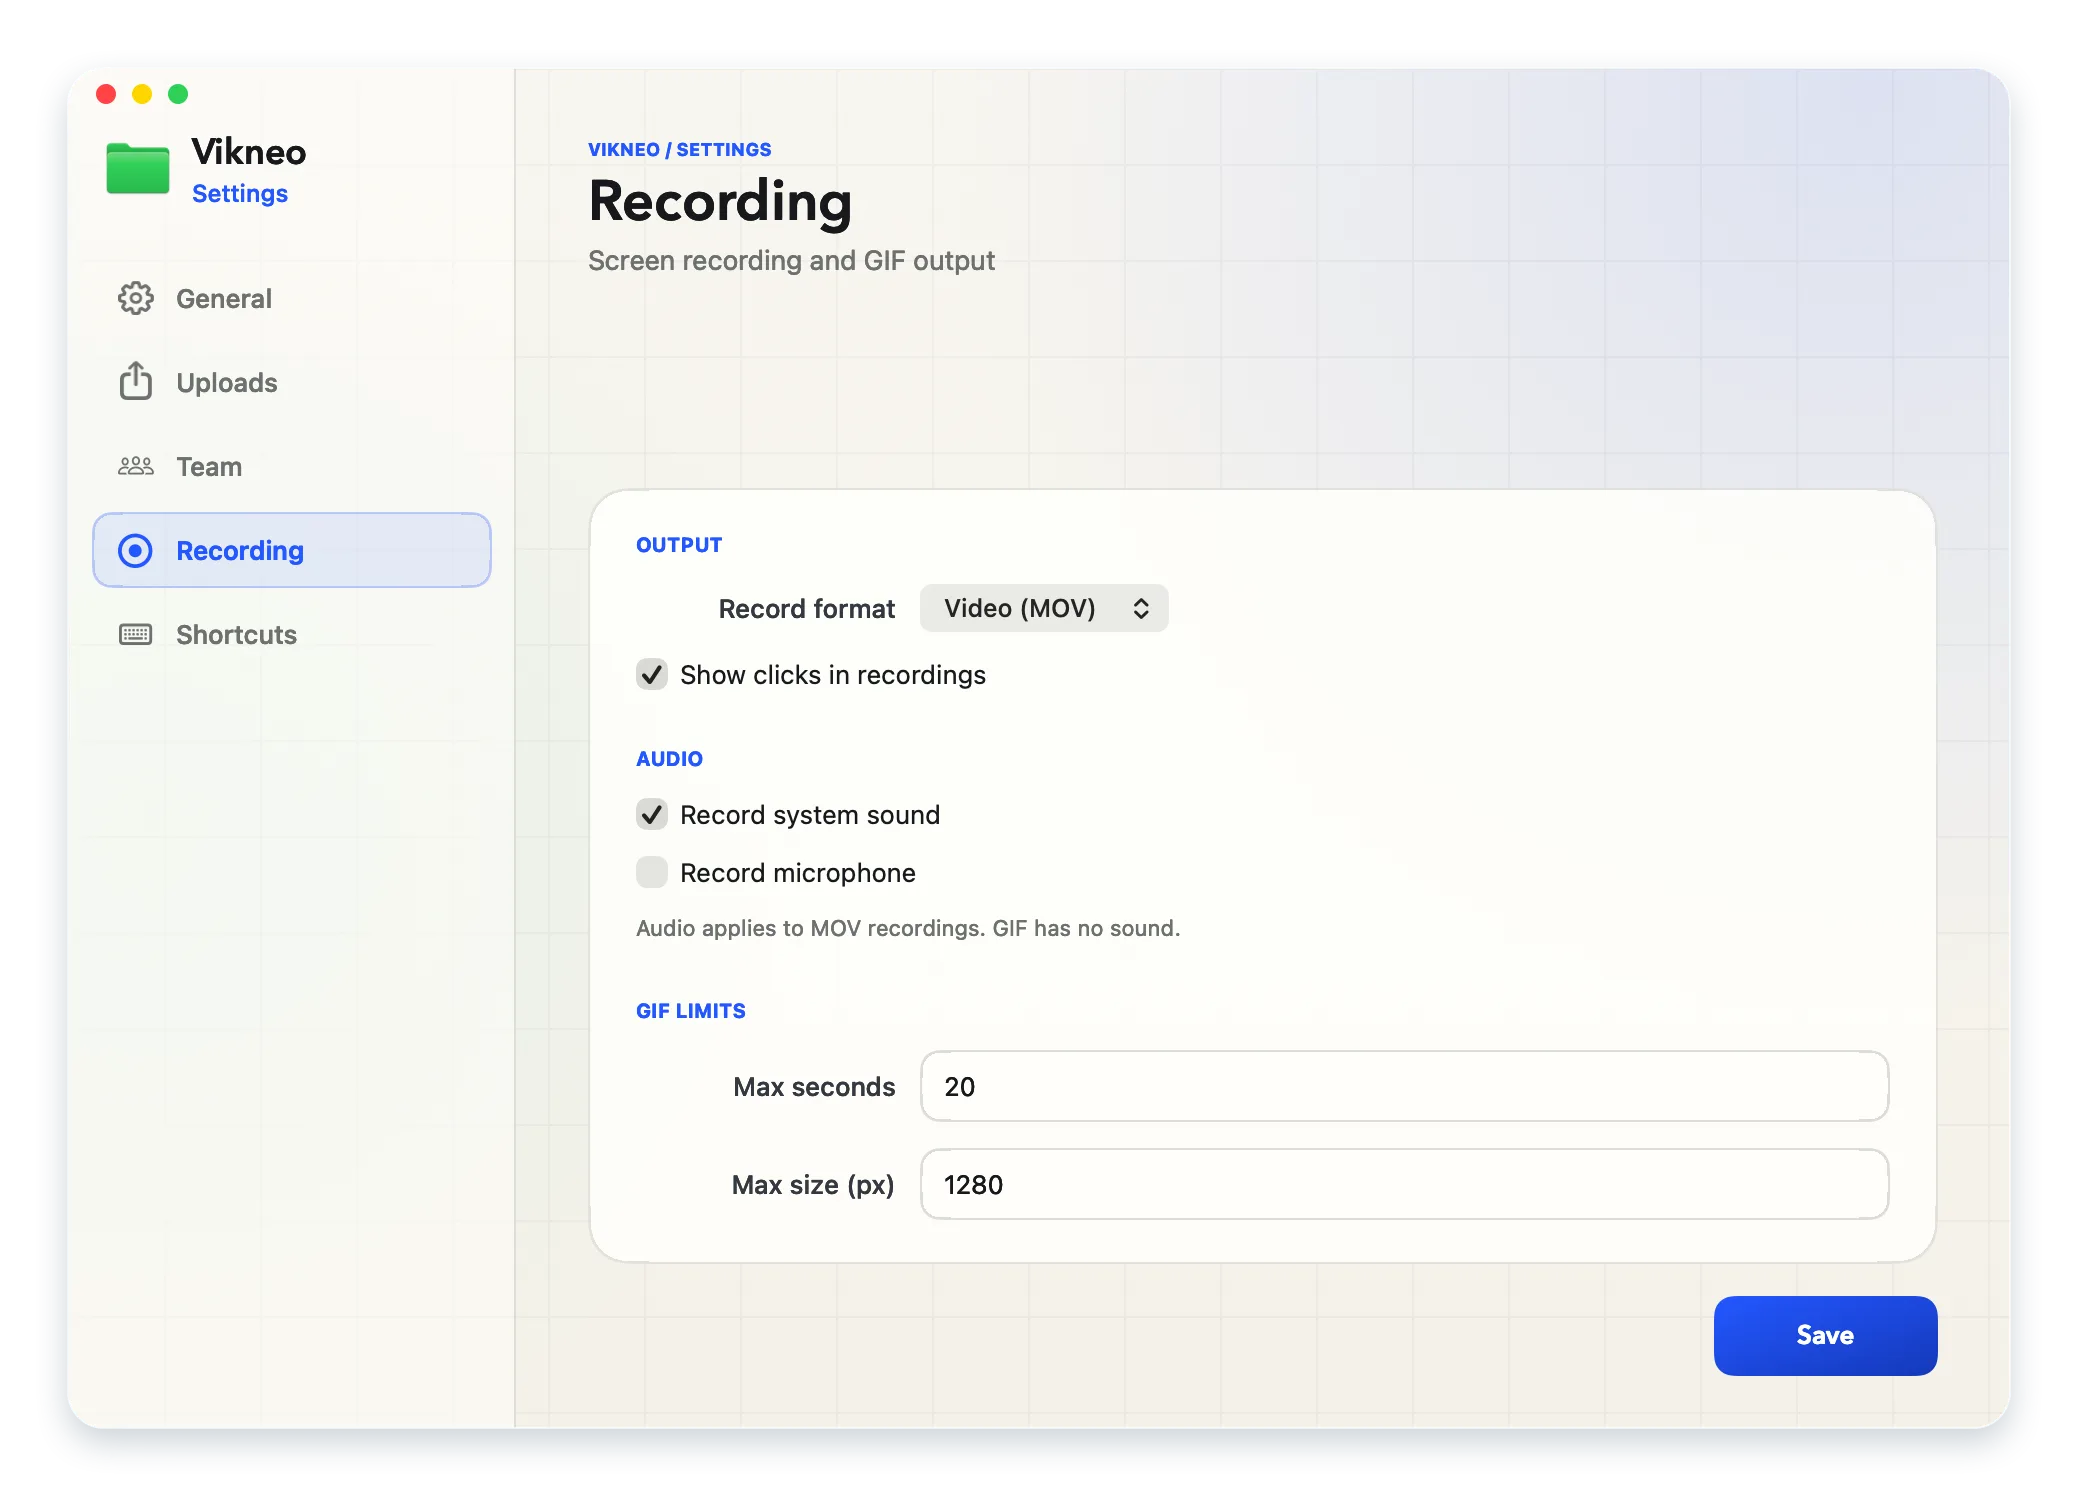Click the Team people icon
2078x1496 pixels.
(x=135, y=466)
